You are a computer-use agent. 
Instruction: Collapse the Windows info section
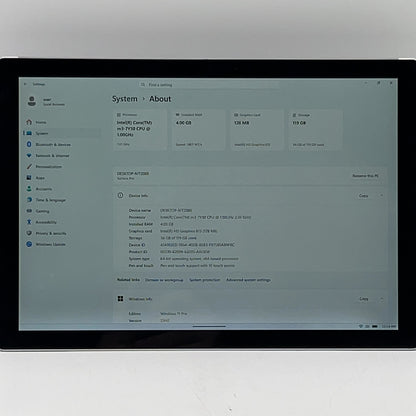(x=382, y=299)
